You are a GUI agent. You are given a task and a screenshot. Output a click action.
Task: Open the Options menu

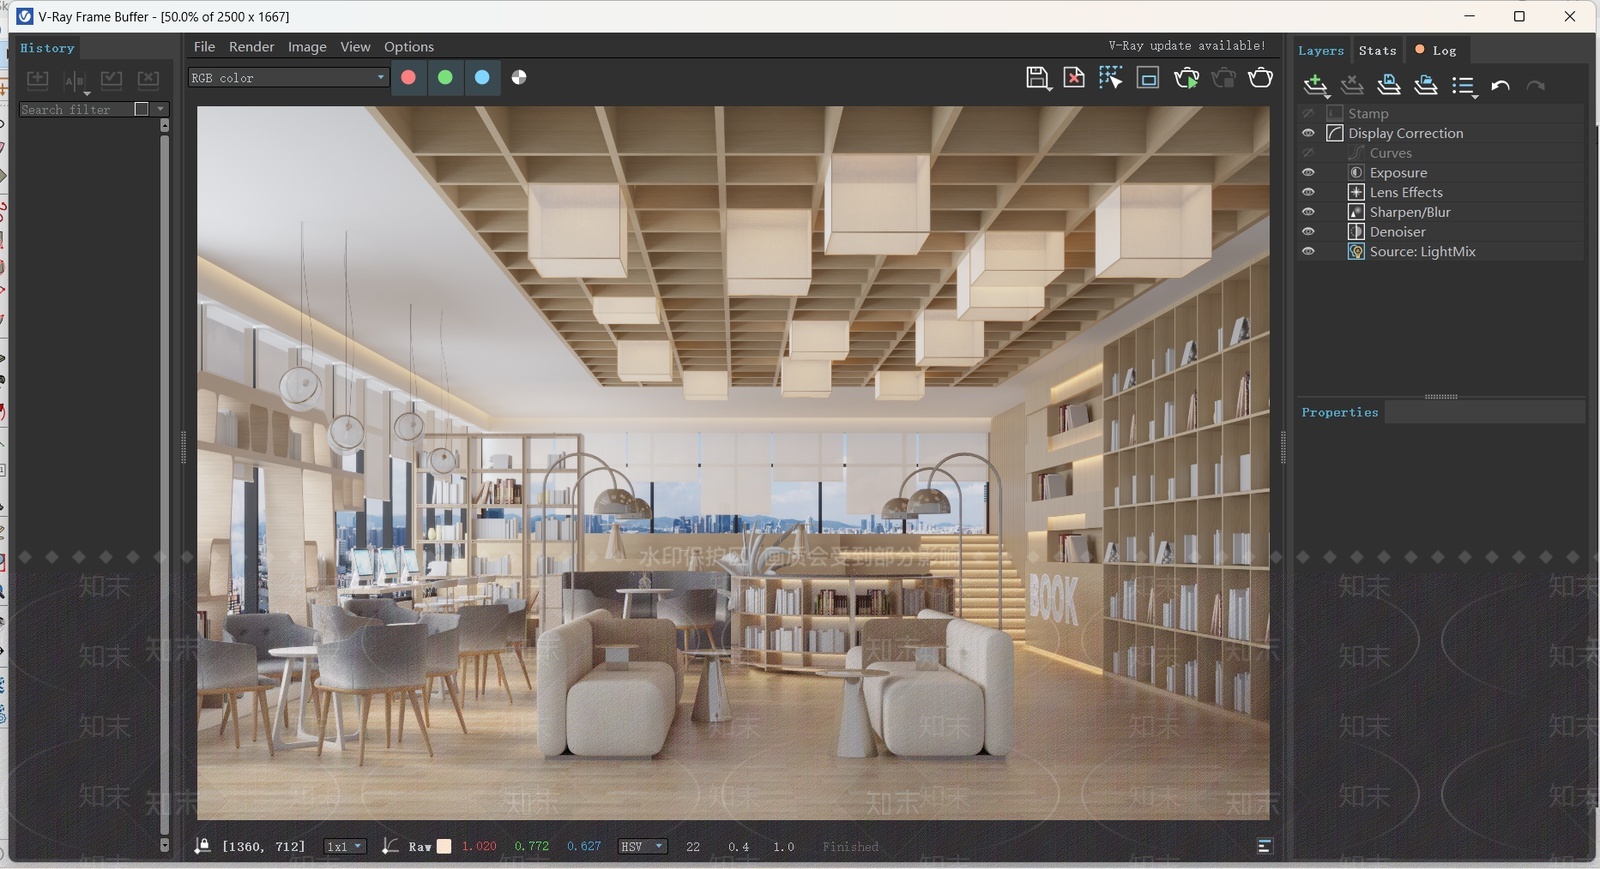(x=409, y=47)
